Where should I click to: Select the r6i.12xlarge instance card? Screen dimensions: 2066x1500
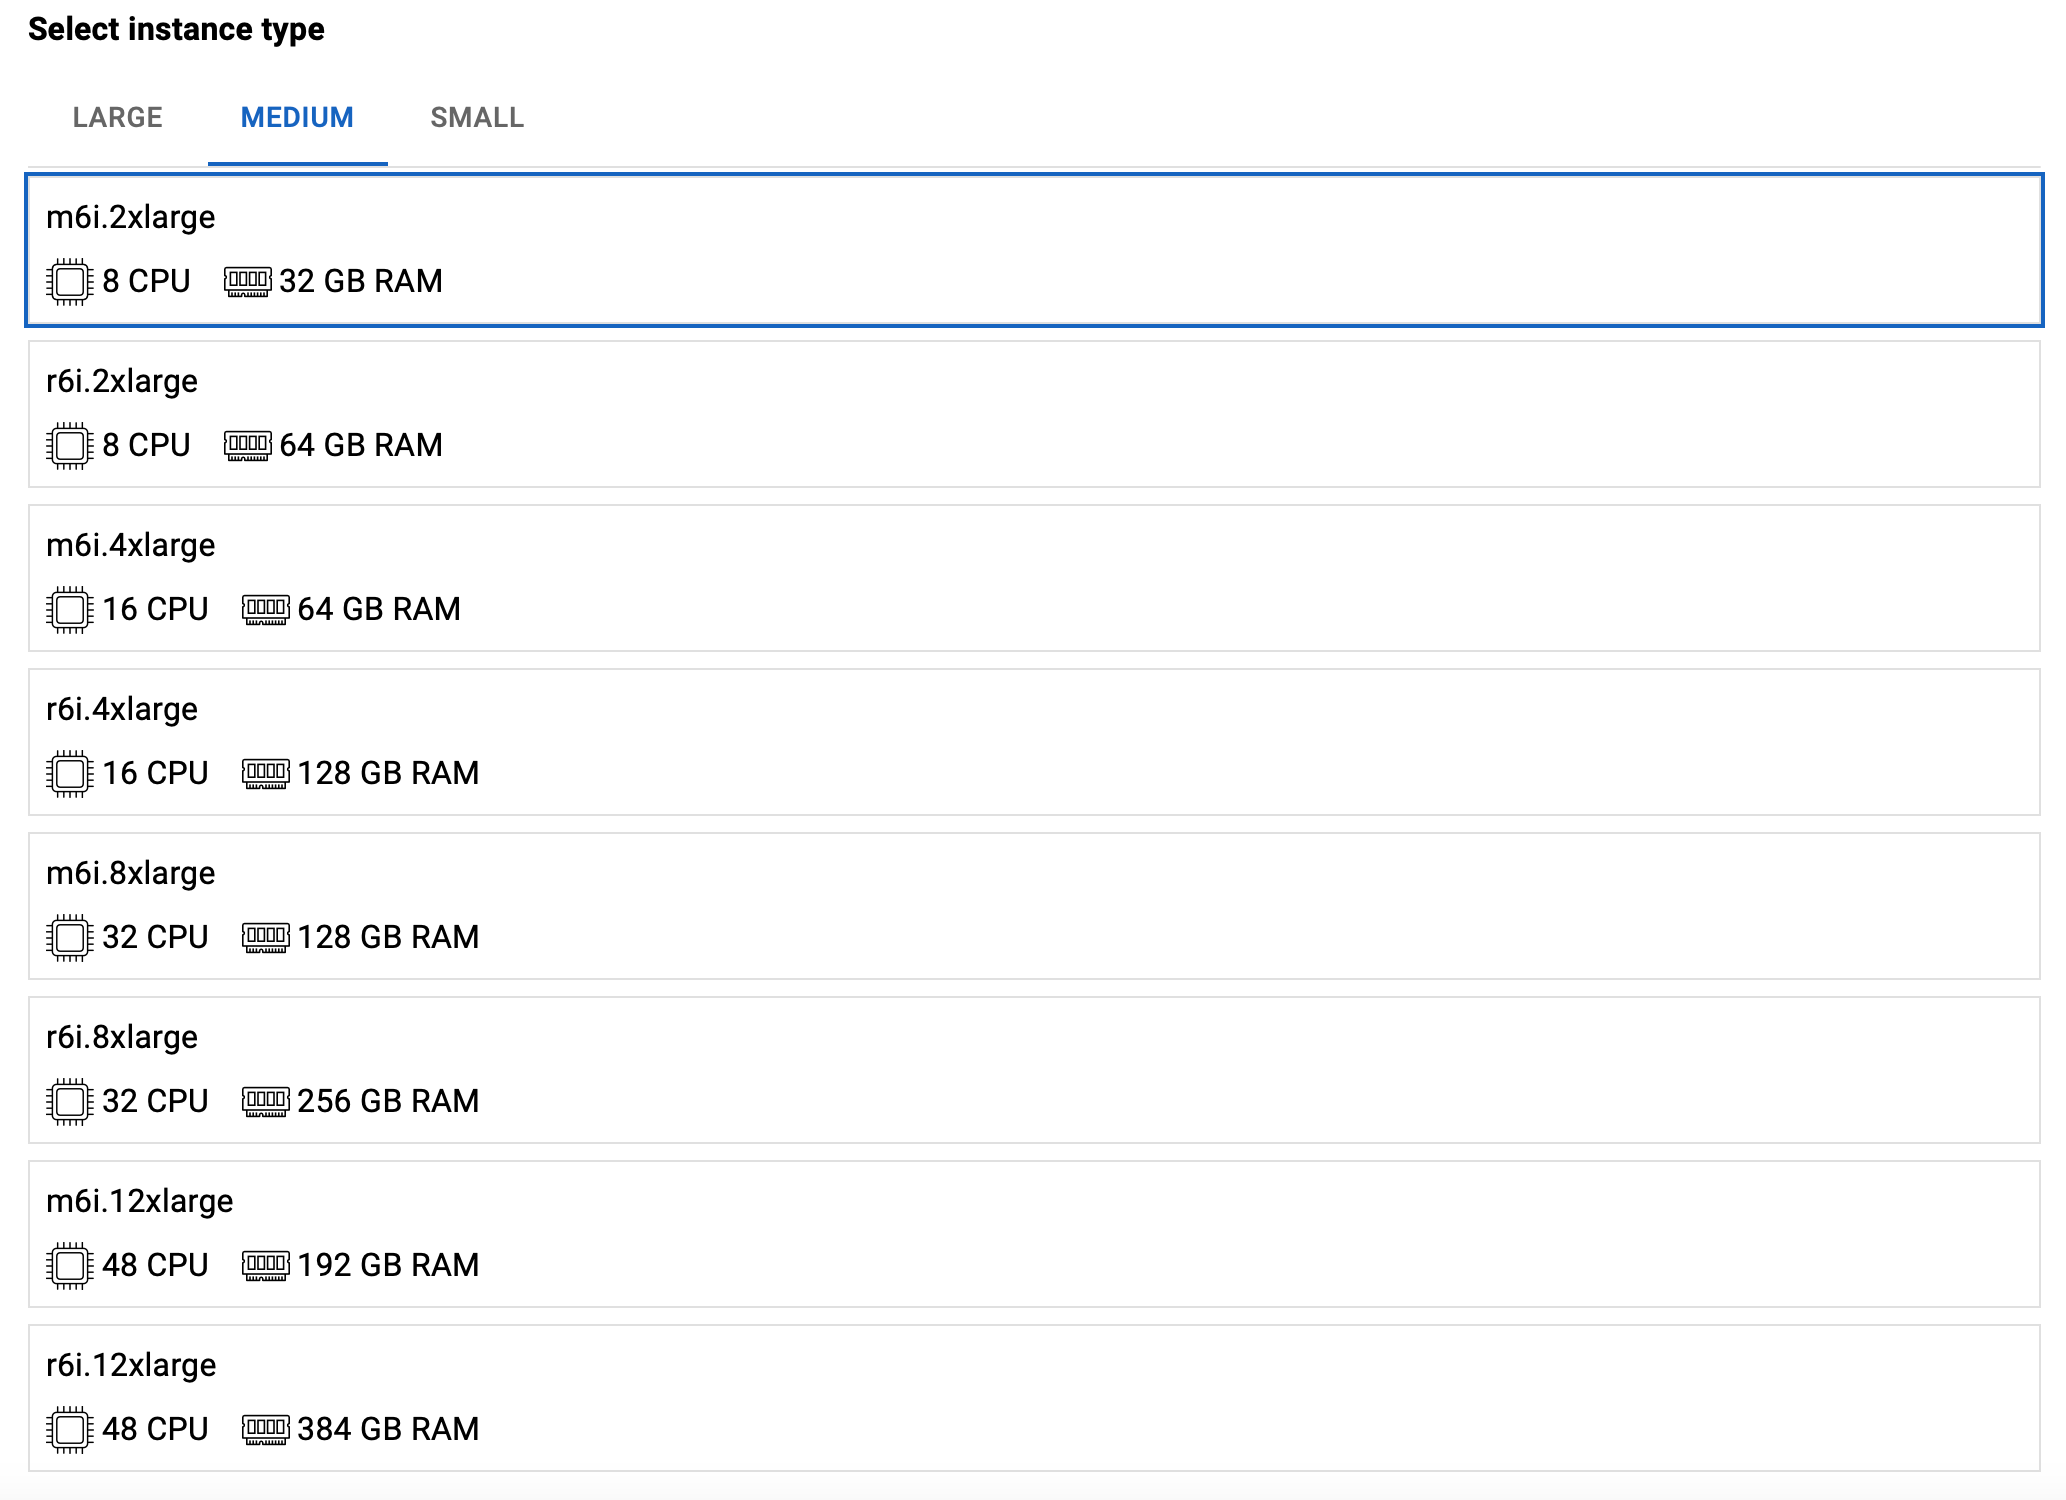[x=1034, y=1398]
